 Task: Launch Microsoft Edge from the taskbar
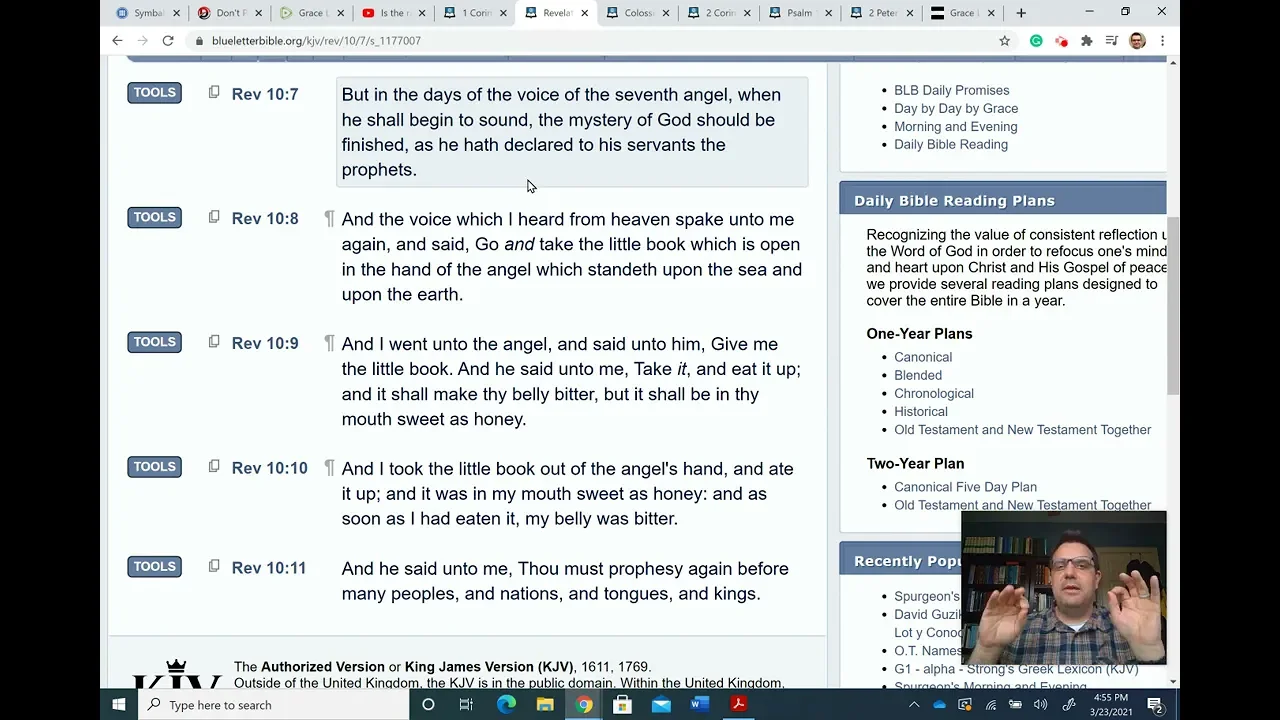506,705
